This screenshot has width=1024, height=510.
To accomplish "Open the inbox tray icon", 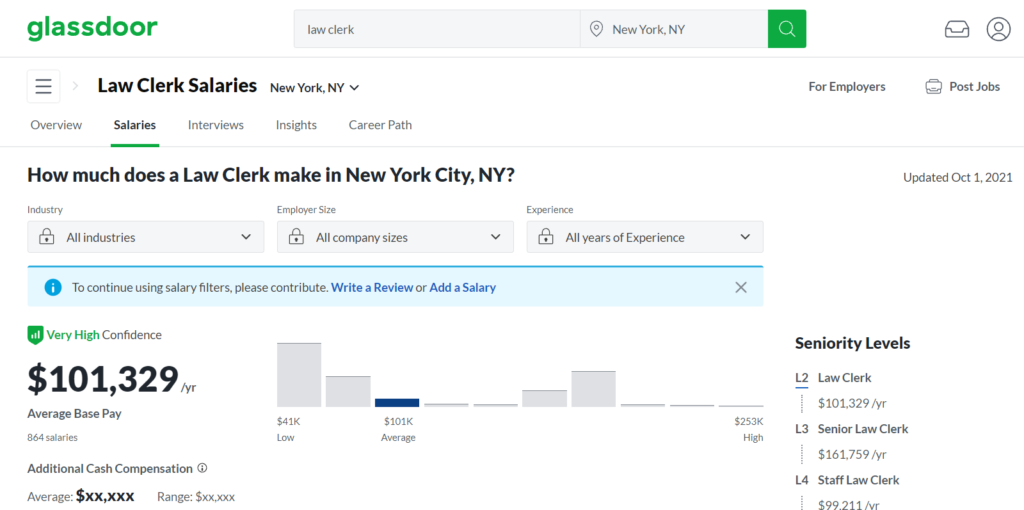I will click(x=957, y=29).
